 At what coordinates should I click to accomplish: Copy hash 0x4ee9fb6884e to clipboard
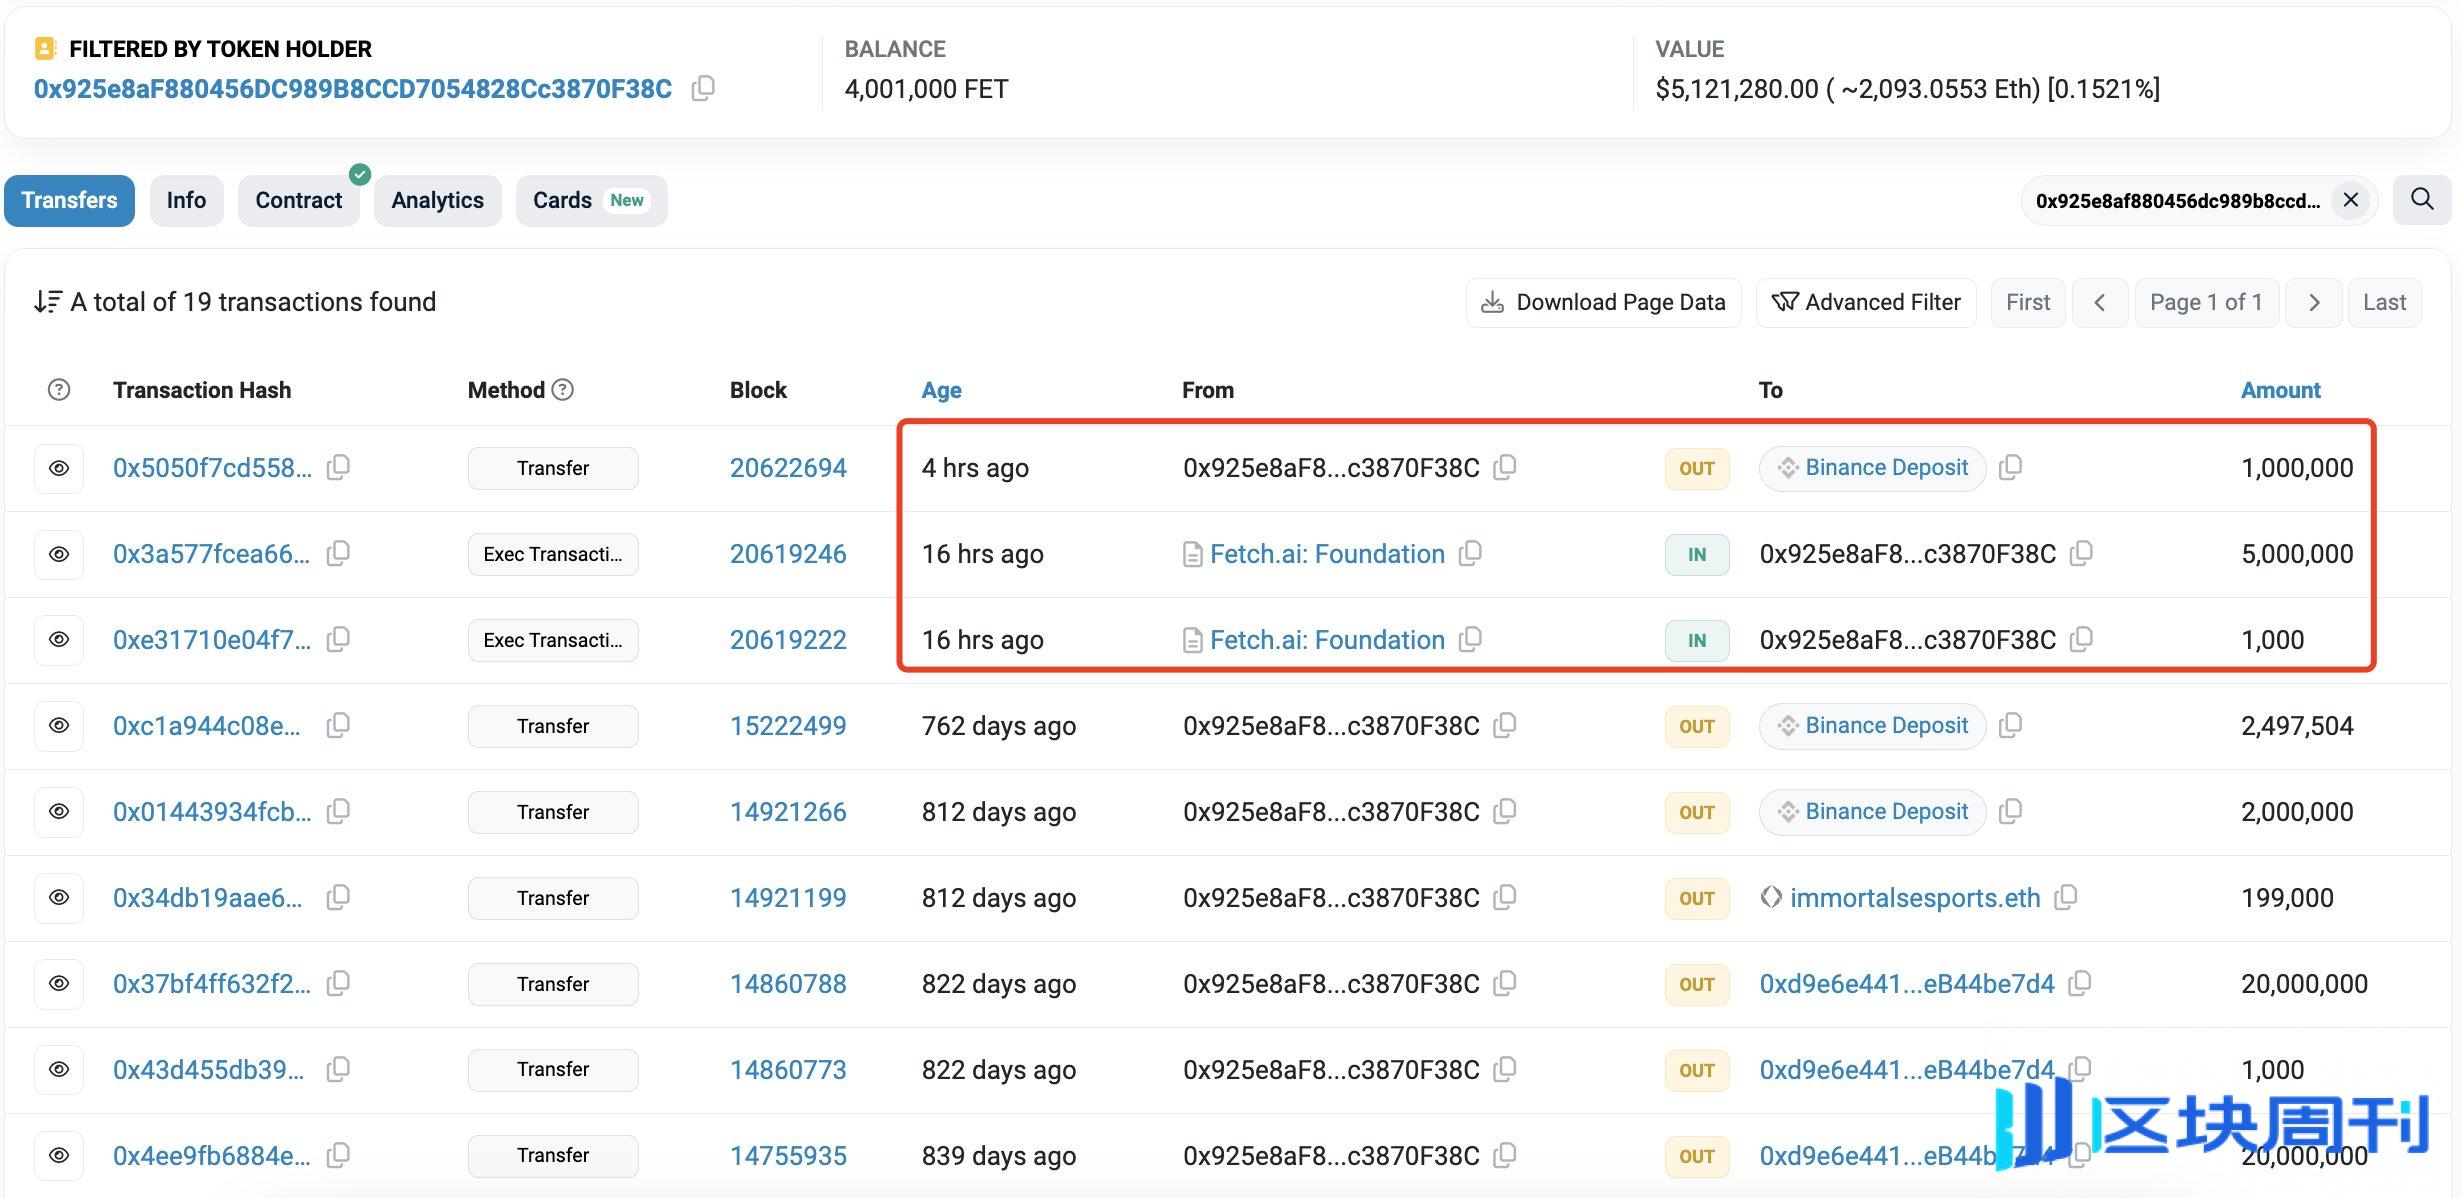[339, 1155]
